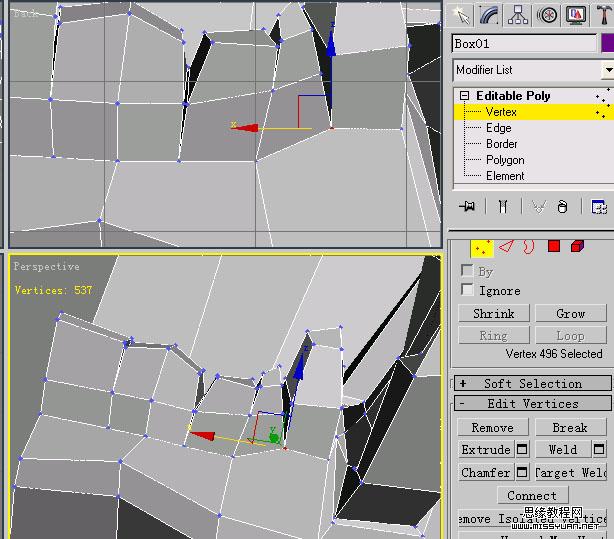Click the blue Z axis arrow in Perspective viewport
614x539 pixels.
coord(300,365)
